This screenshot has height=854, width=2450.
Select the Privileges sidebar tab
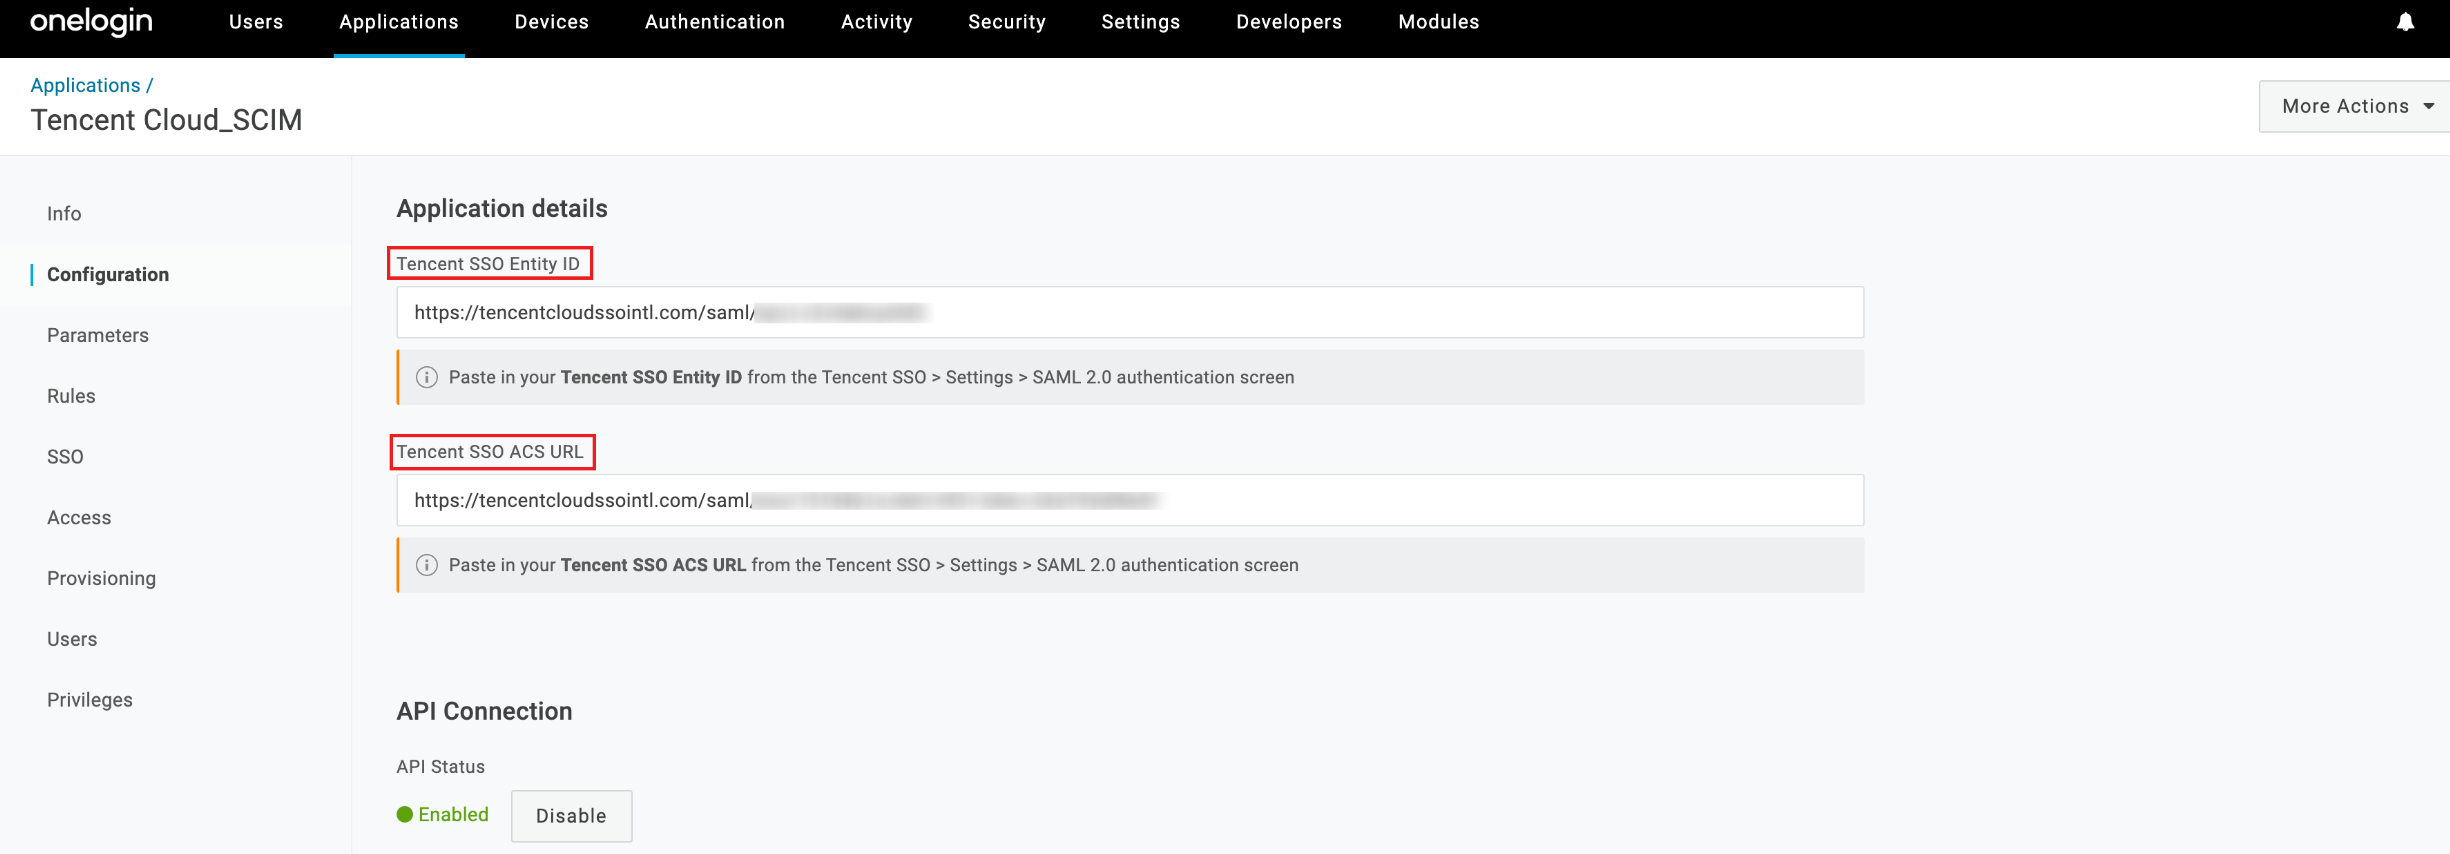(90, 700)
